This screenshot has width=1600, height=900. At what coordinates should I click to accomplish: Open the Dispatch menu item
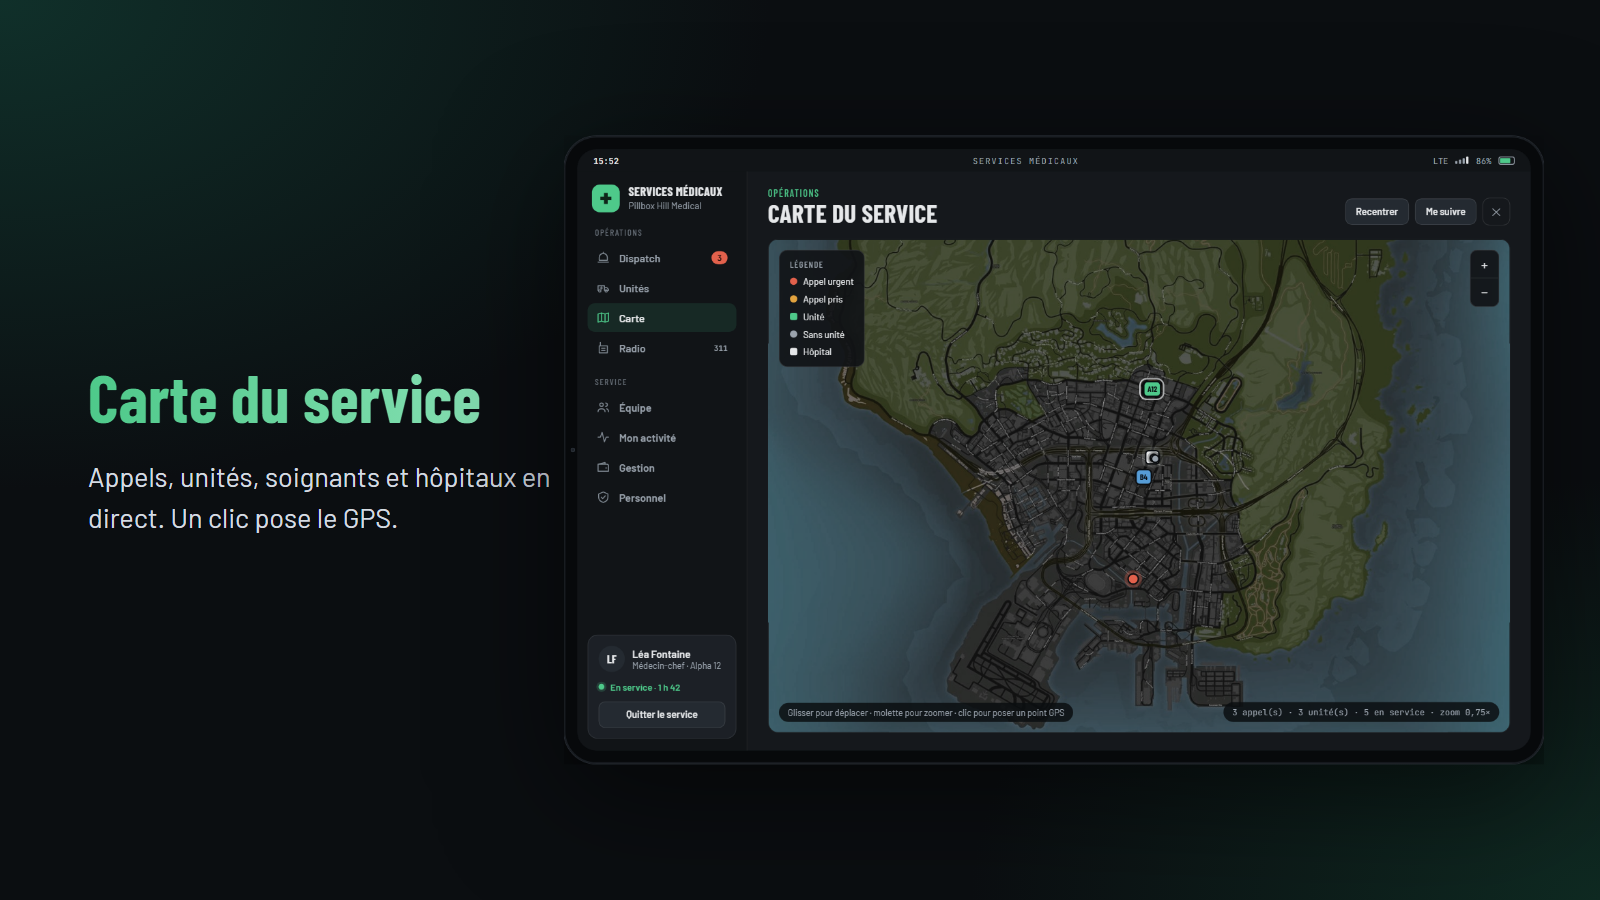coord(662,258)
